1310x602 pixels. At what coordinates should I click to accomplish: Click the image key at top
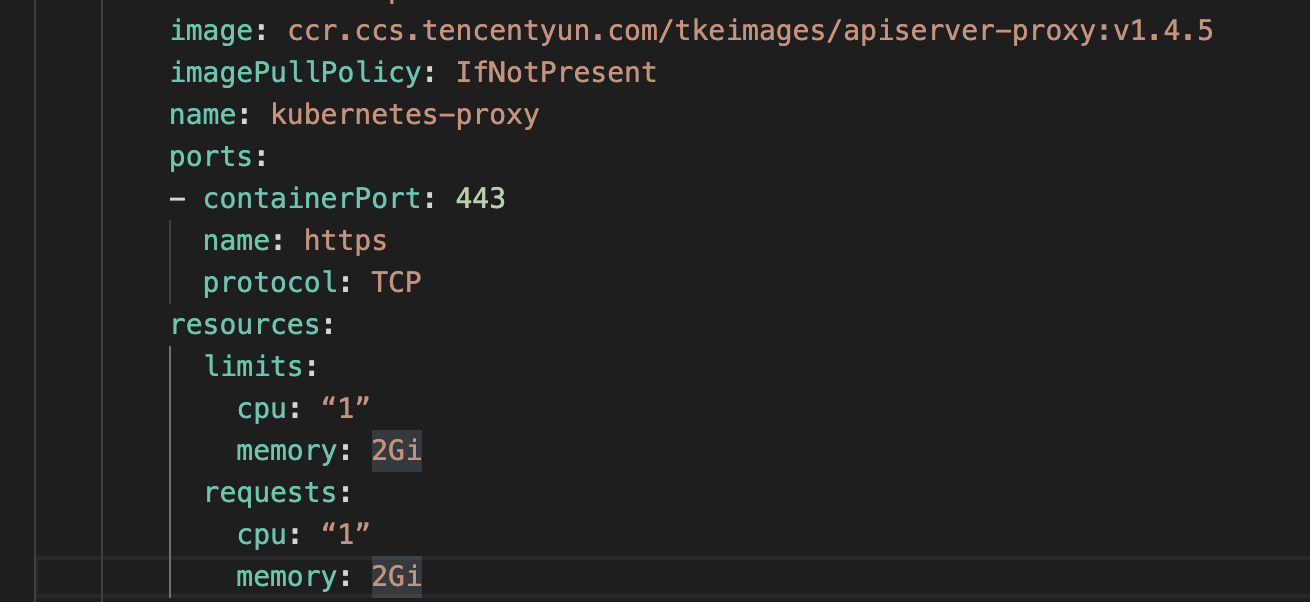(210, 31)
